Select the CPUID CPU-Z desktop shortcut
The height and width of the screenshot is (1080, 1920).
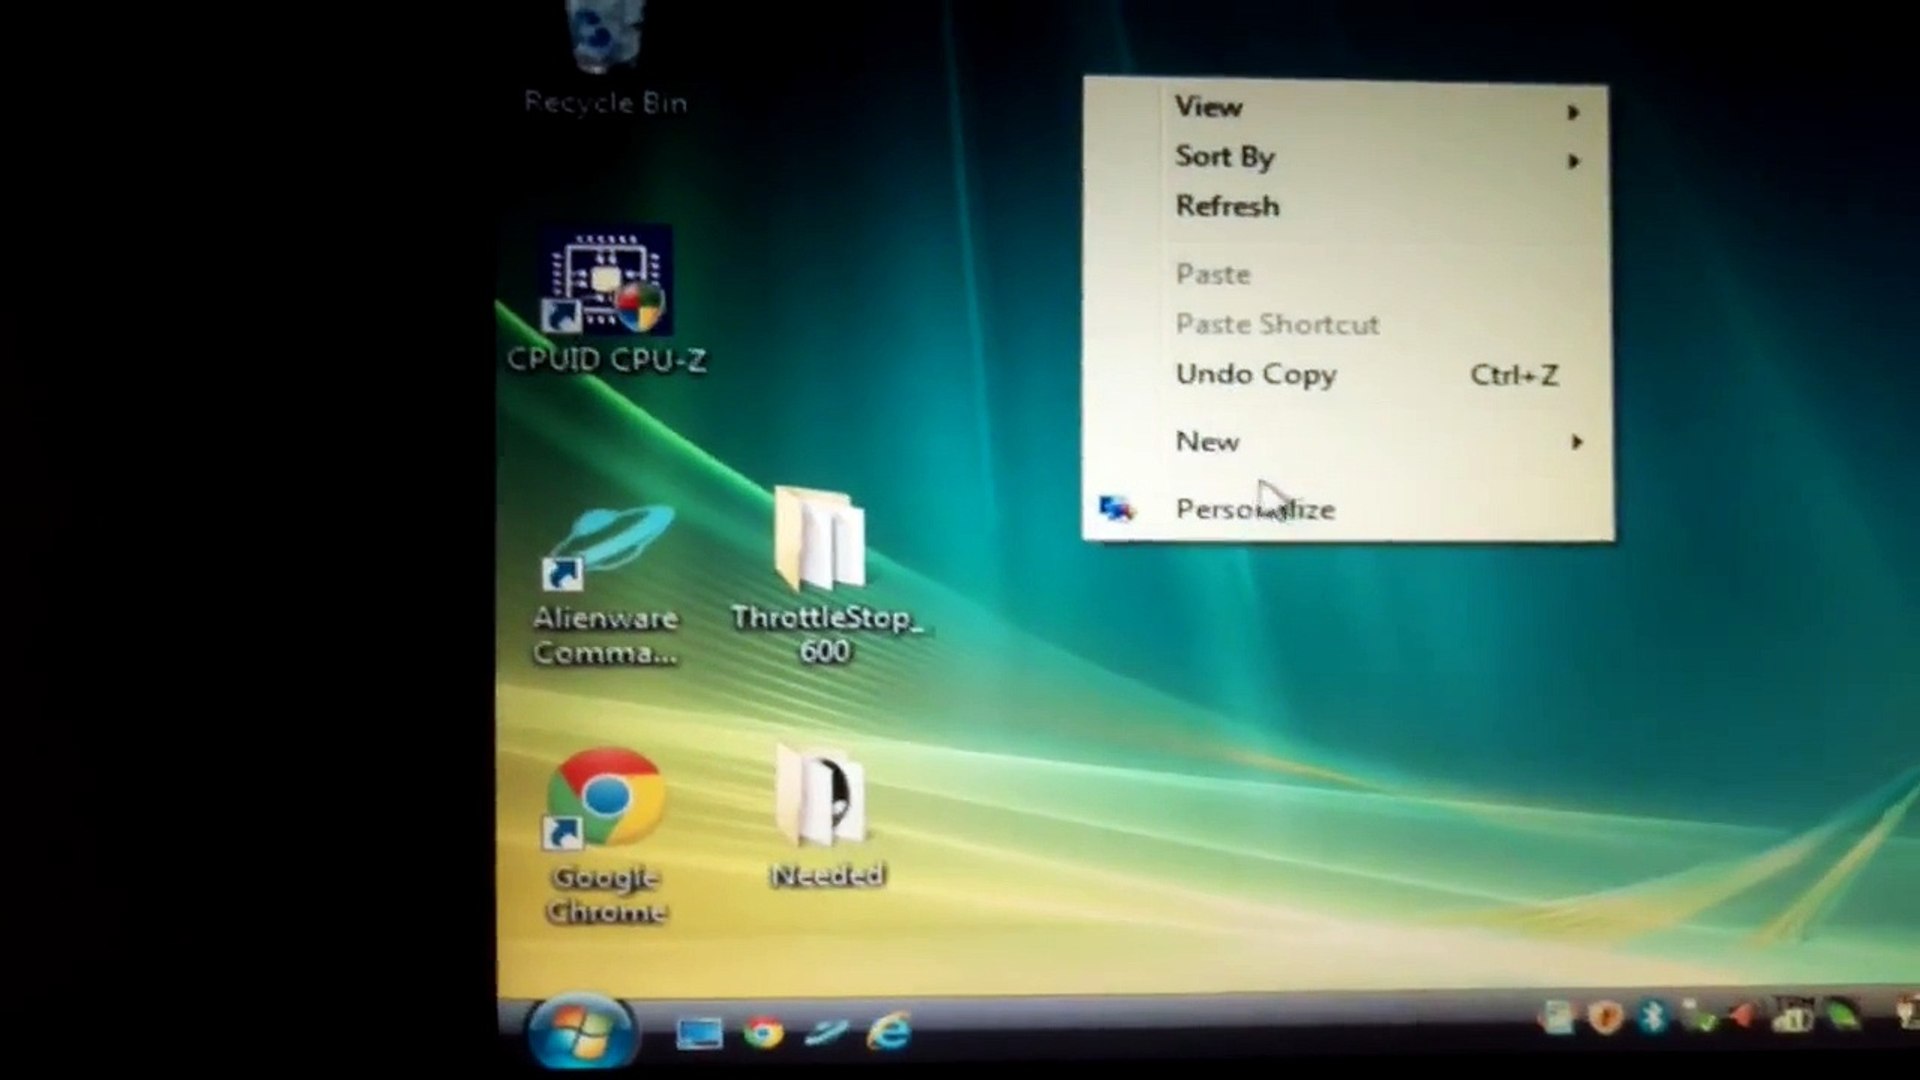(x=607, y=300)
